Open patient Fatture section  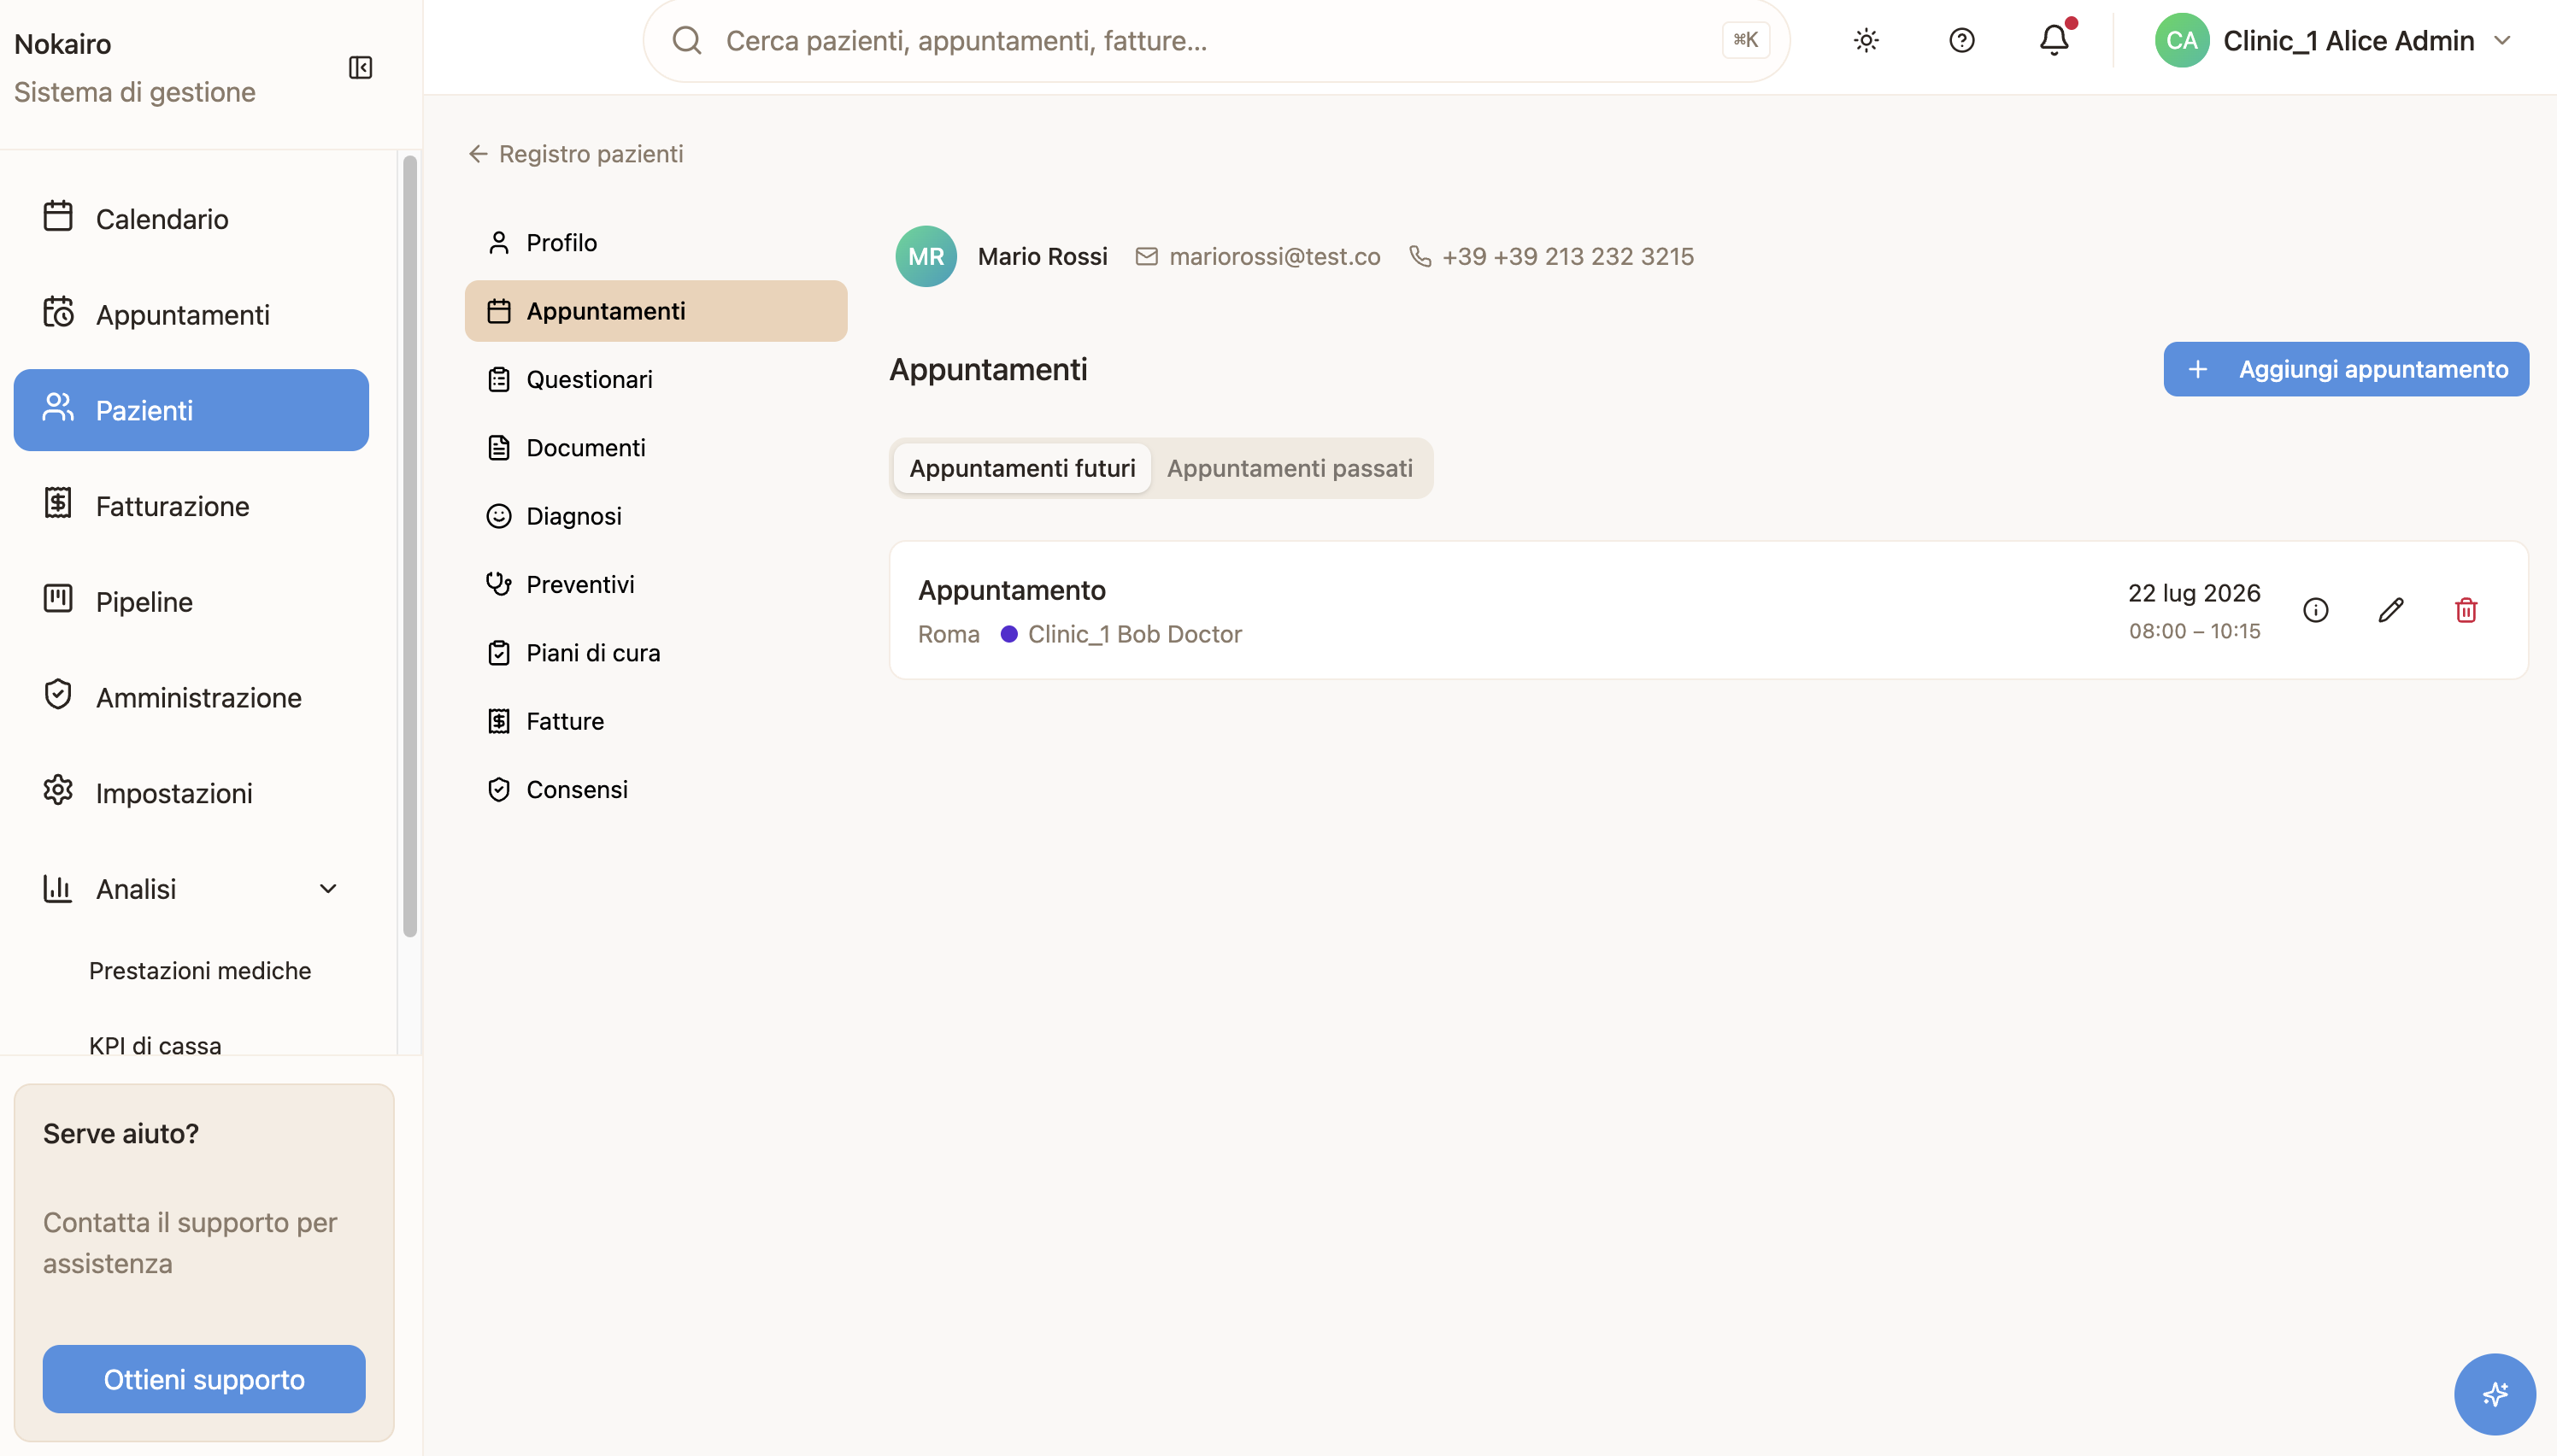tap(656, 721)
